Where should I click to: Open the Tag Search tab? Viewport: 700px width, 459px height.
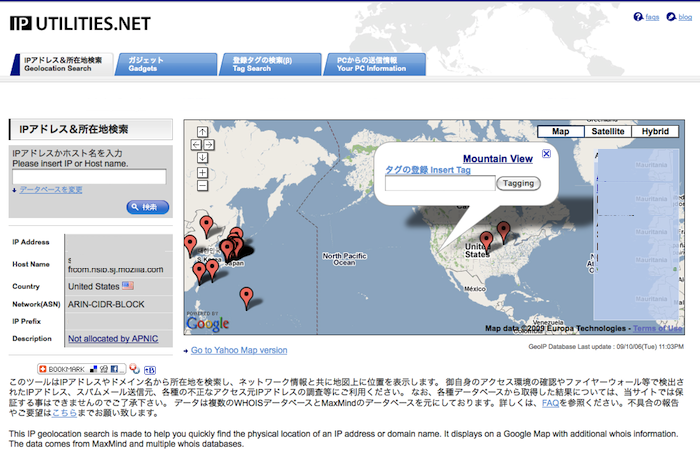[270, 64]
